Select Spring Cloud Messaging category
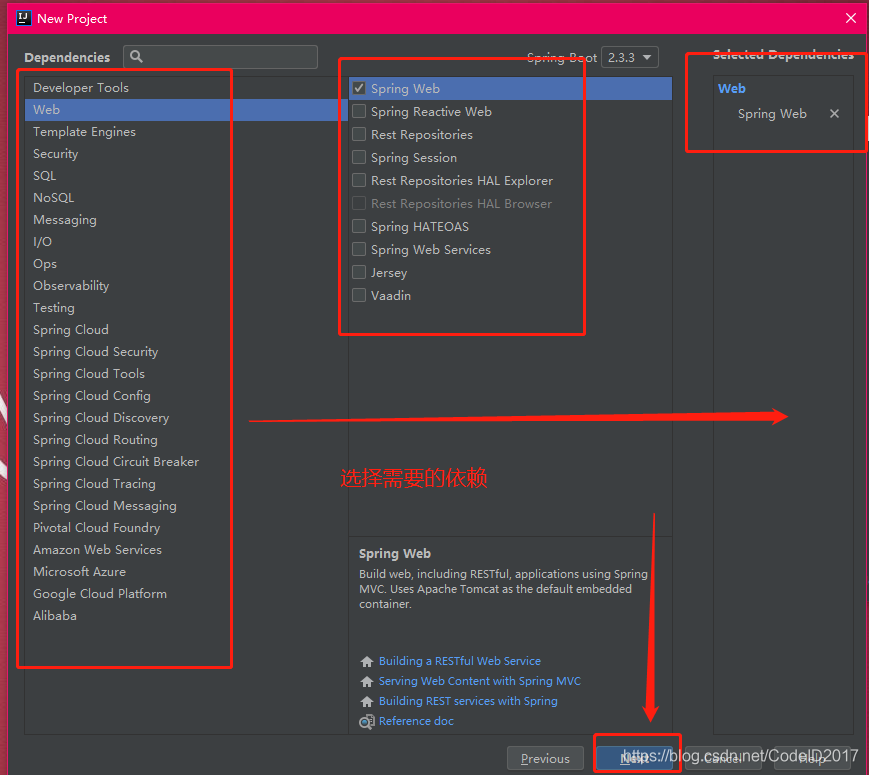The width and height of the screenshot is (869, 775). click(186, 506)
